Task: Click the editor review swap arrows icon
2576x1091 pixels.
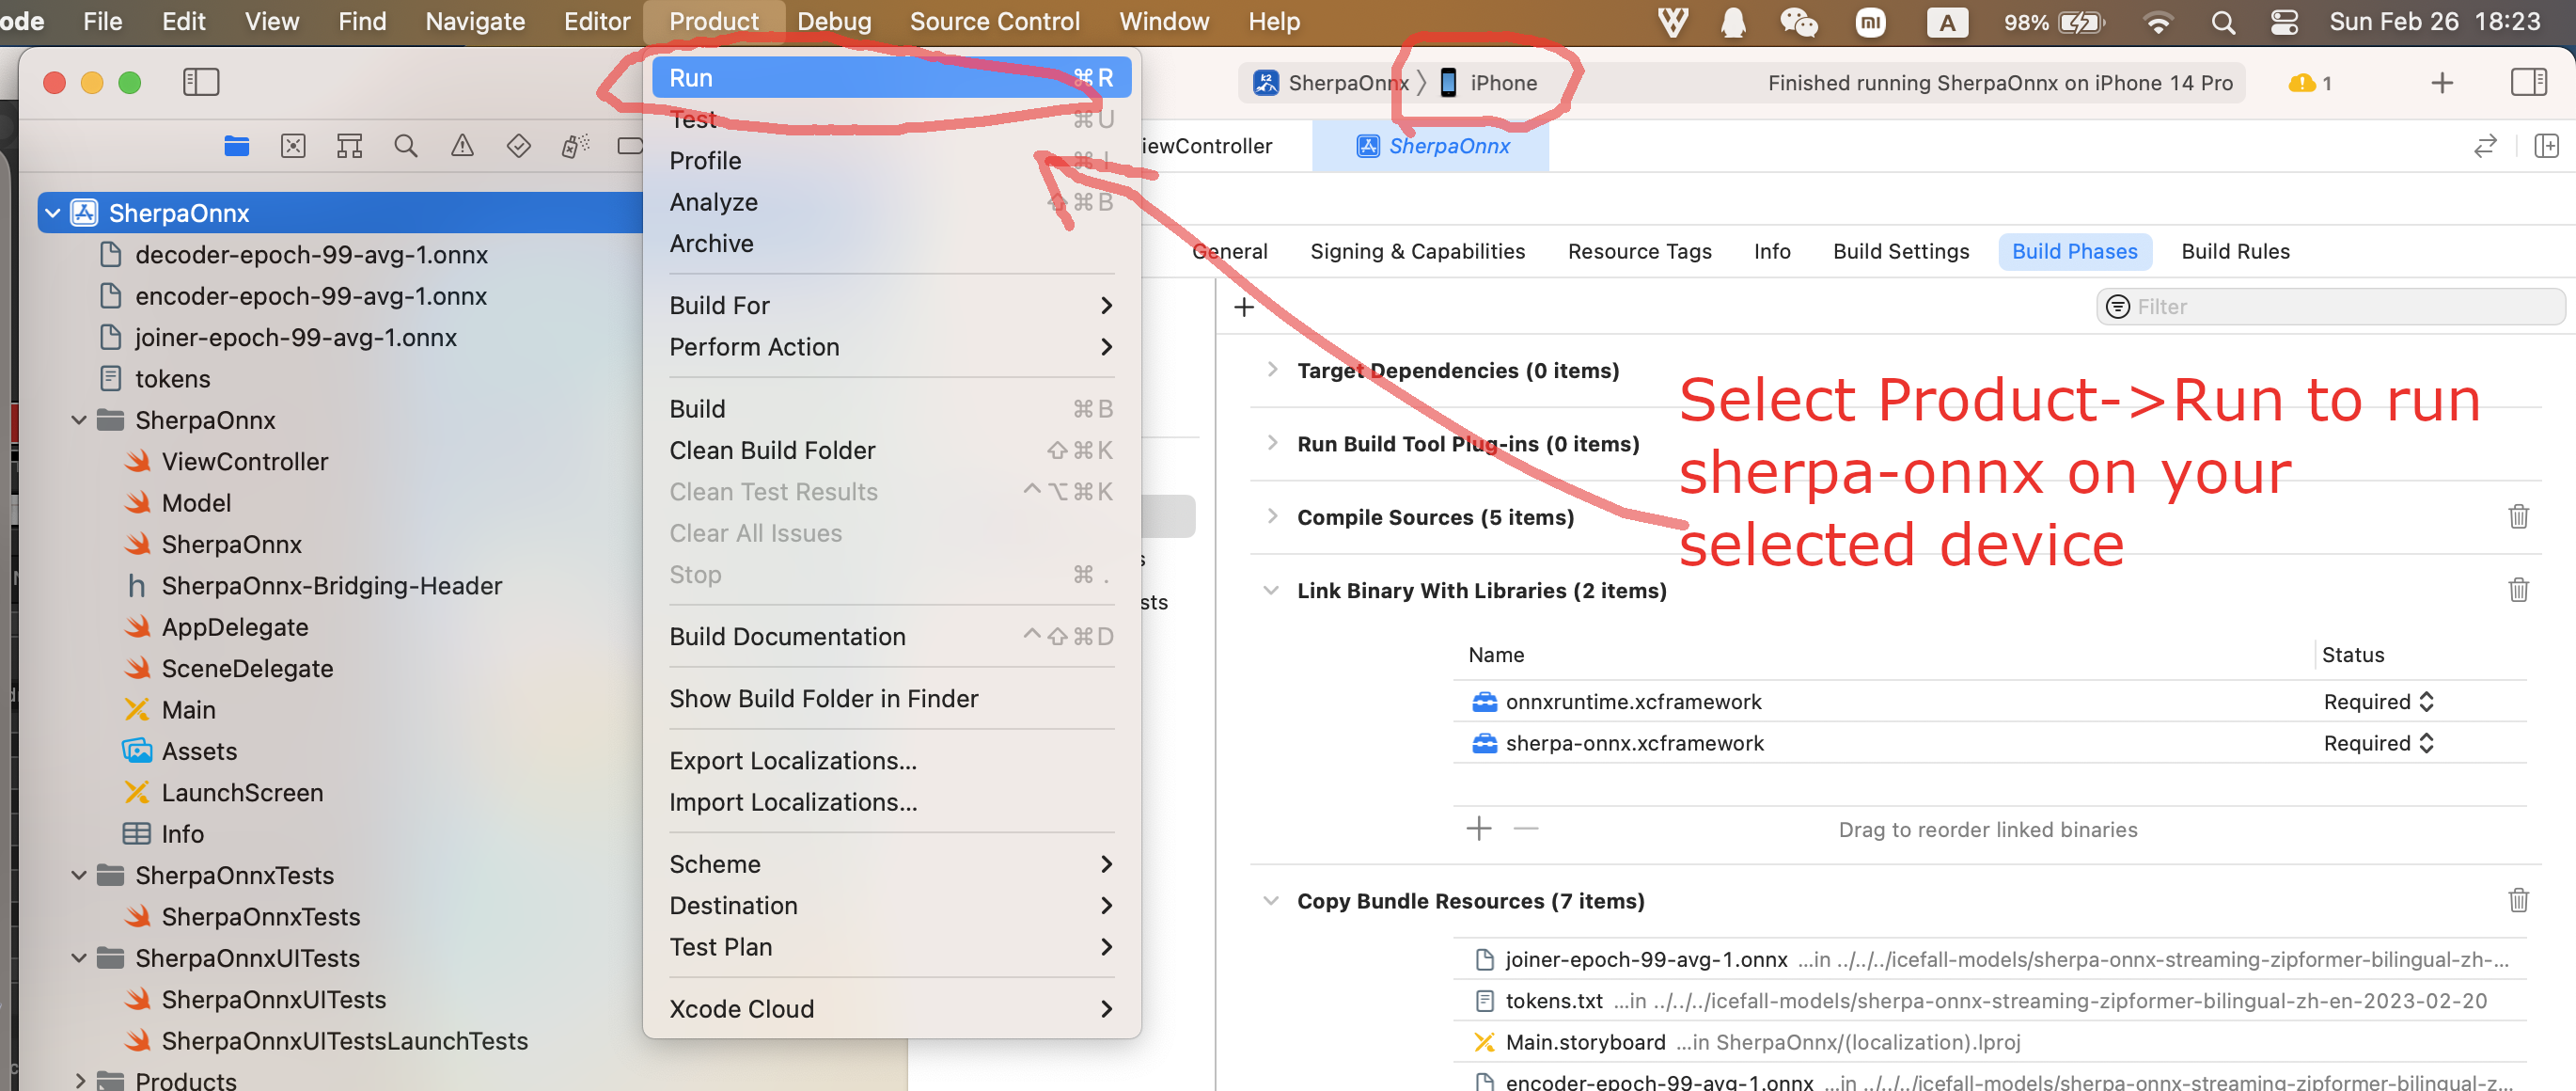Action: [2485, 146]
